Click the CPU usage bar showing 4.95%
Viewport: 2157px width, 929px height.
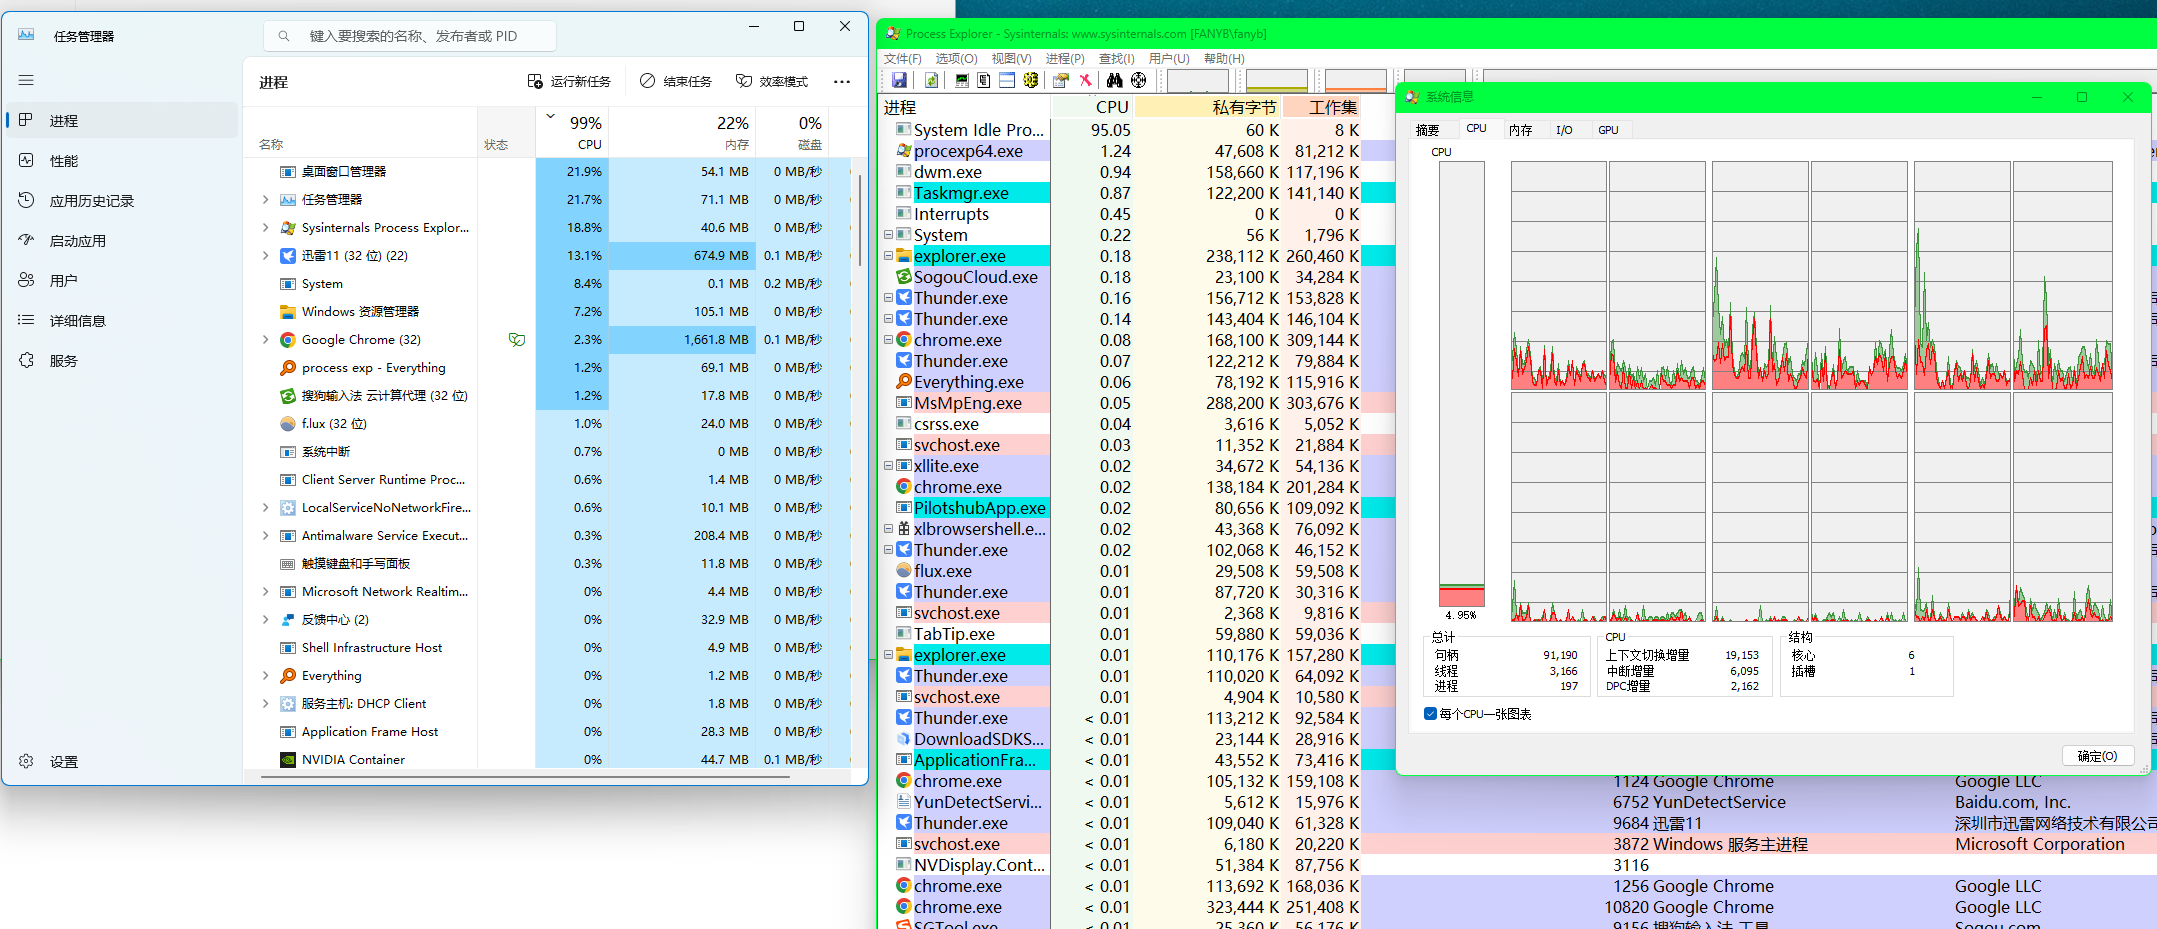[x=1461, y=384]
